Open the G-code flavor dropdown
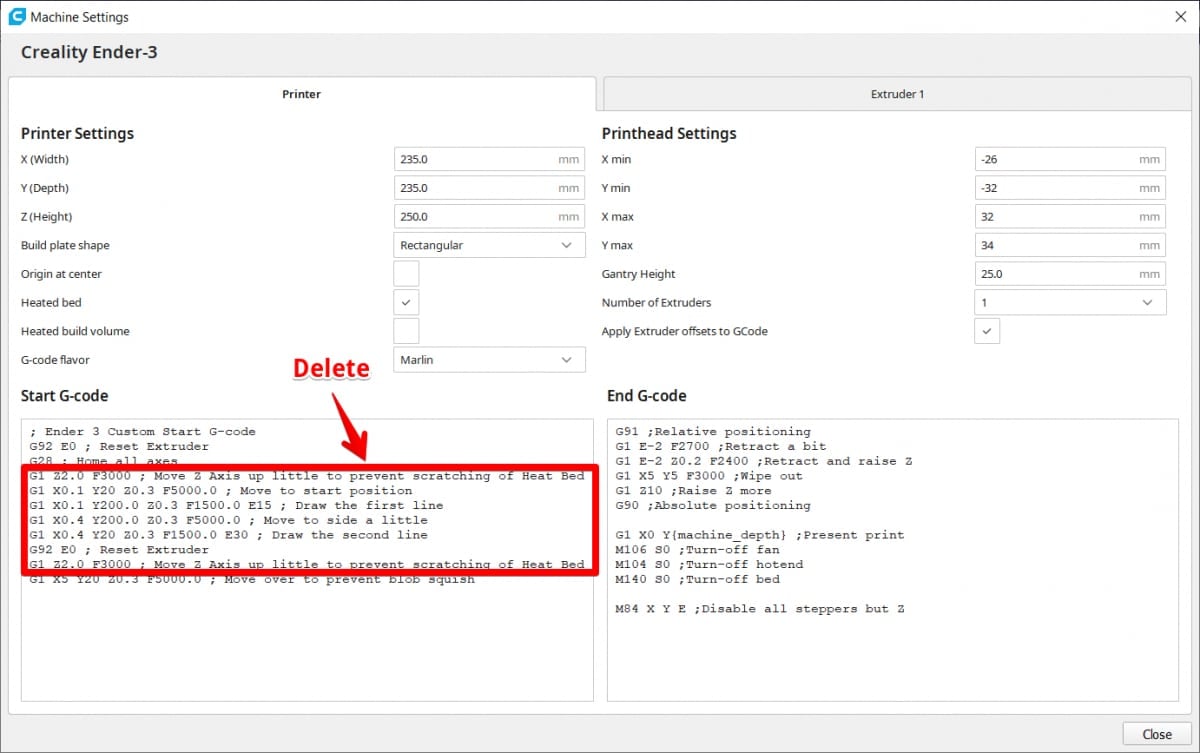 489,360
